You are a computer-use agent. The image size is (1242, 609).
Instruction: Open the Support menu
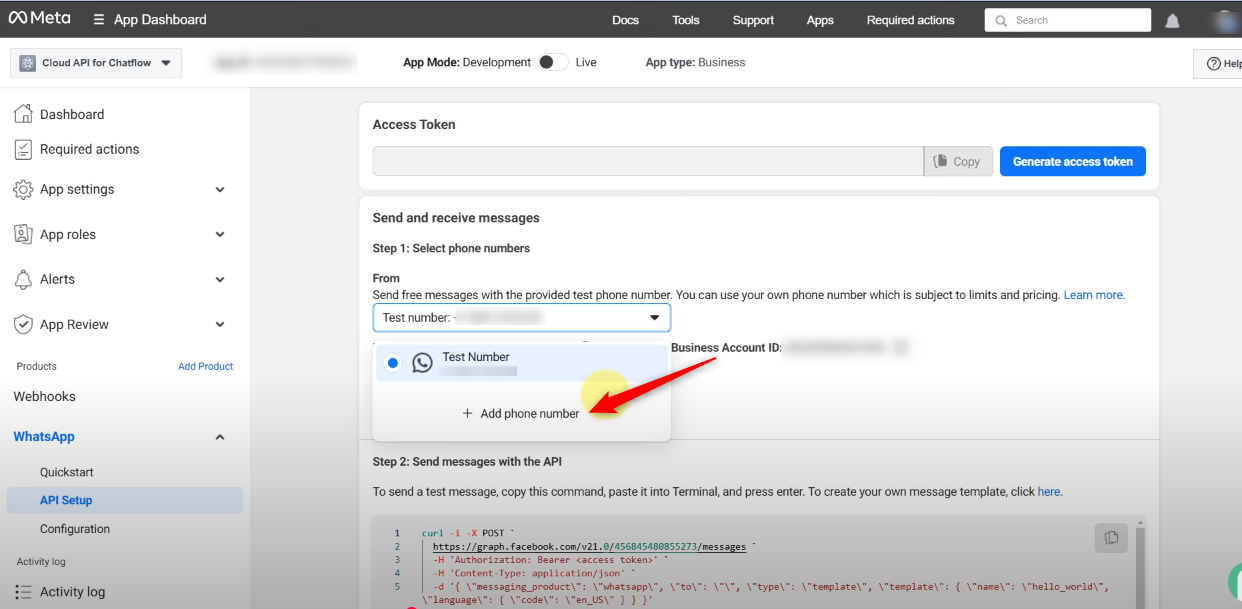pos(753,20)
